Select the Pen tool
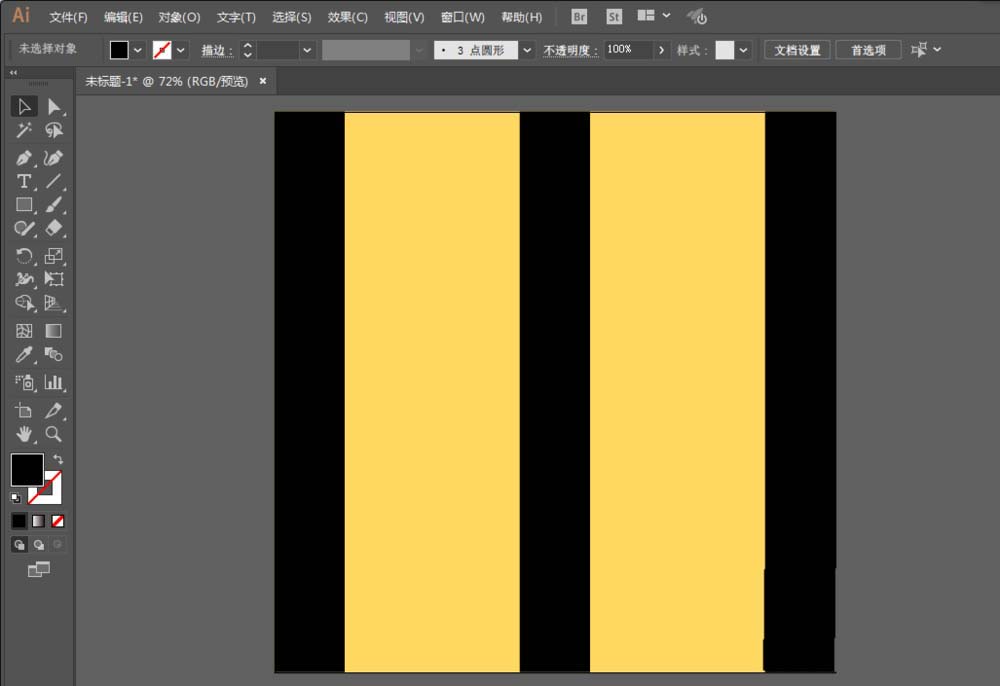 24,158
